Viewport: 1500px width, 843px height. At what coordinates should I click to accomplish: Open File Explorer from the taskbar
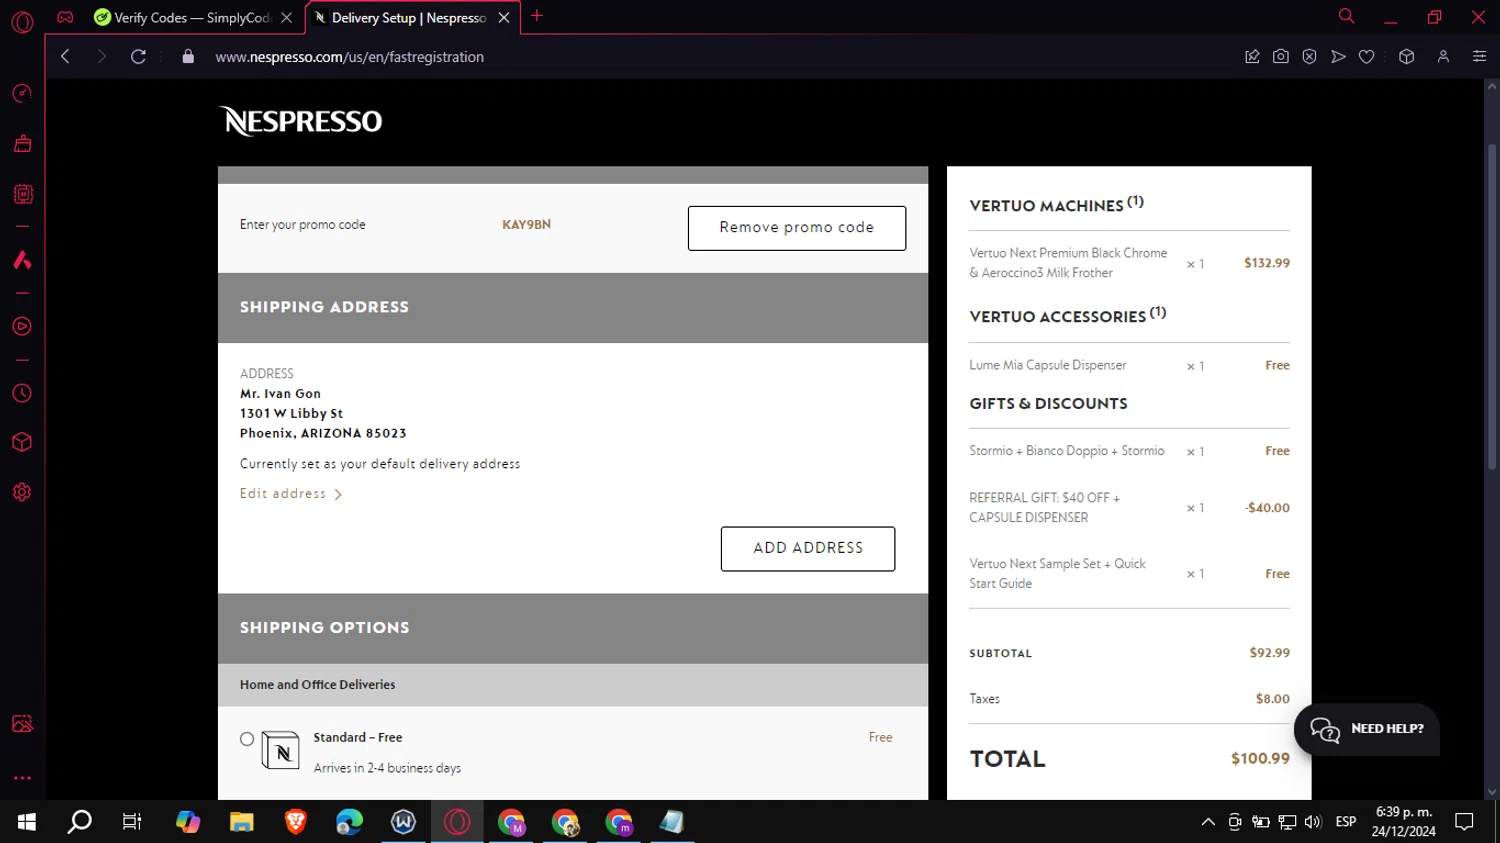pos(241,822)
